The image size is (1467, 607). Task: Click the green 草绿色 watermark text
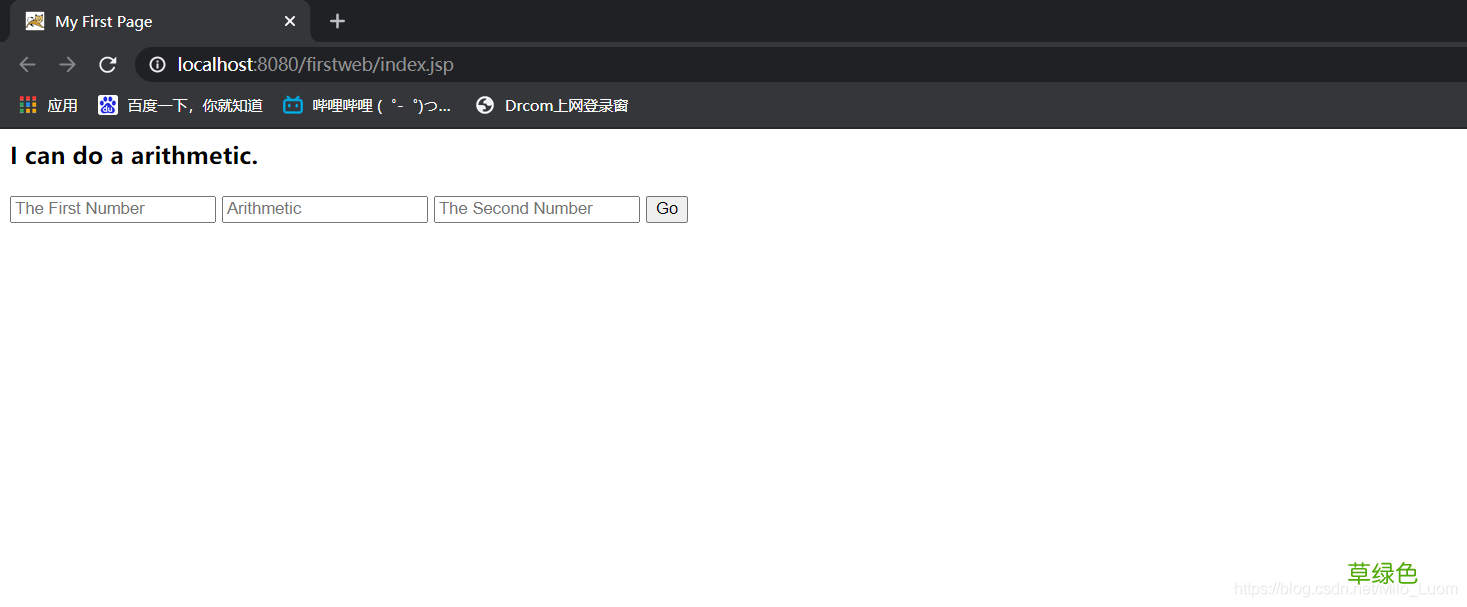pos(1382,573)
